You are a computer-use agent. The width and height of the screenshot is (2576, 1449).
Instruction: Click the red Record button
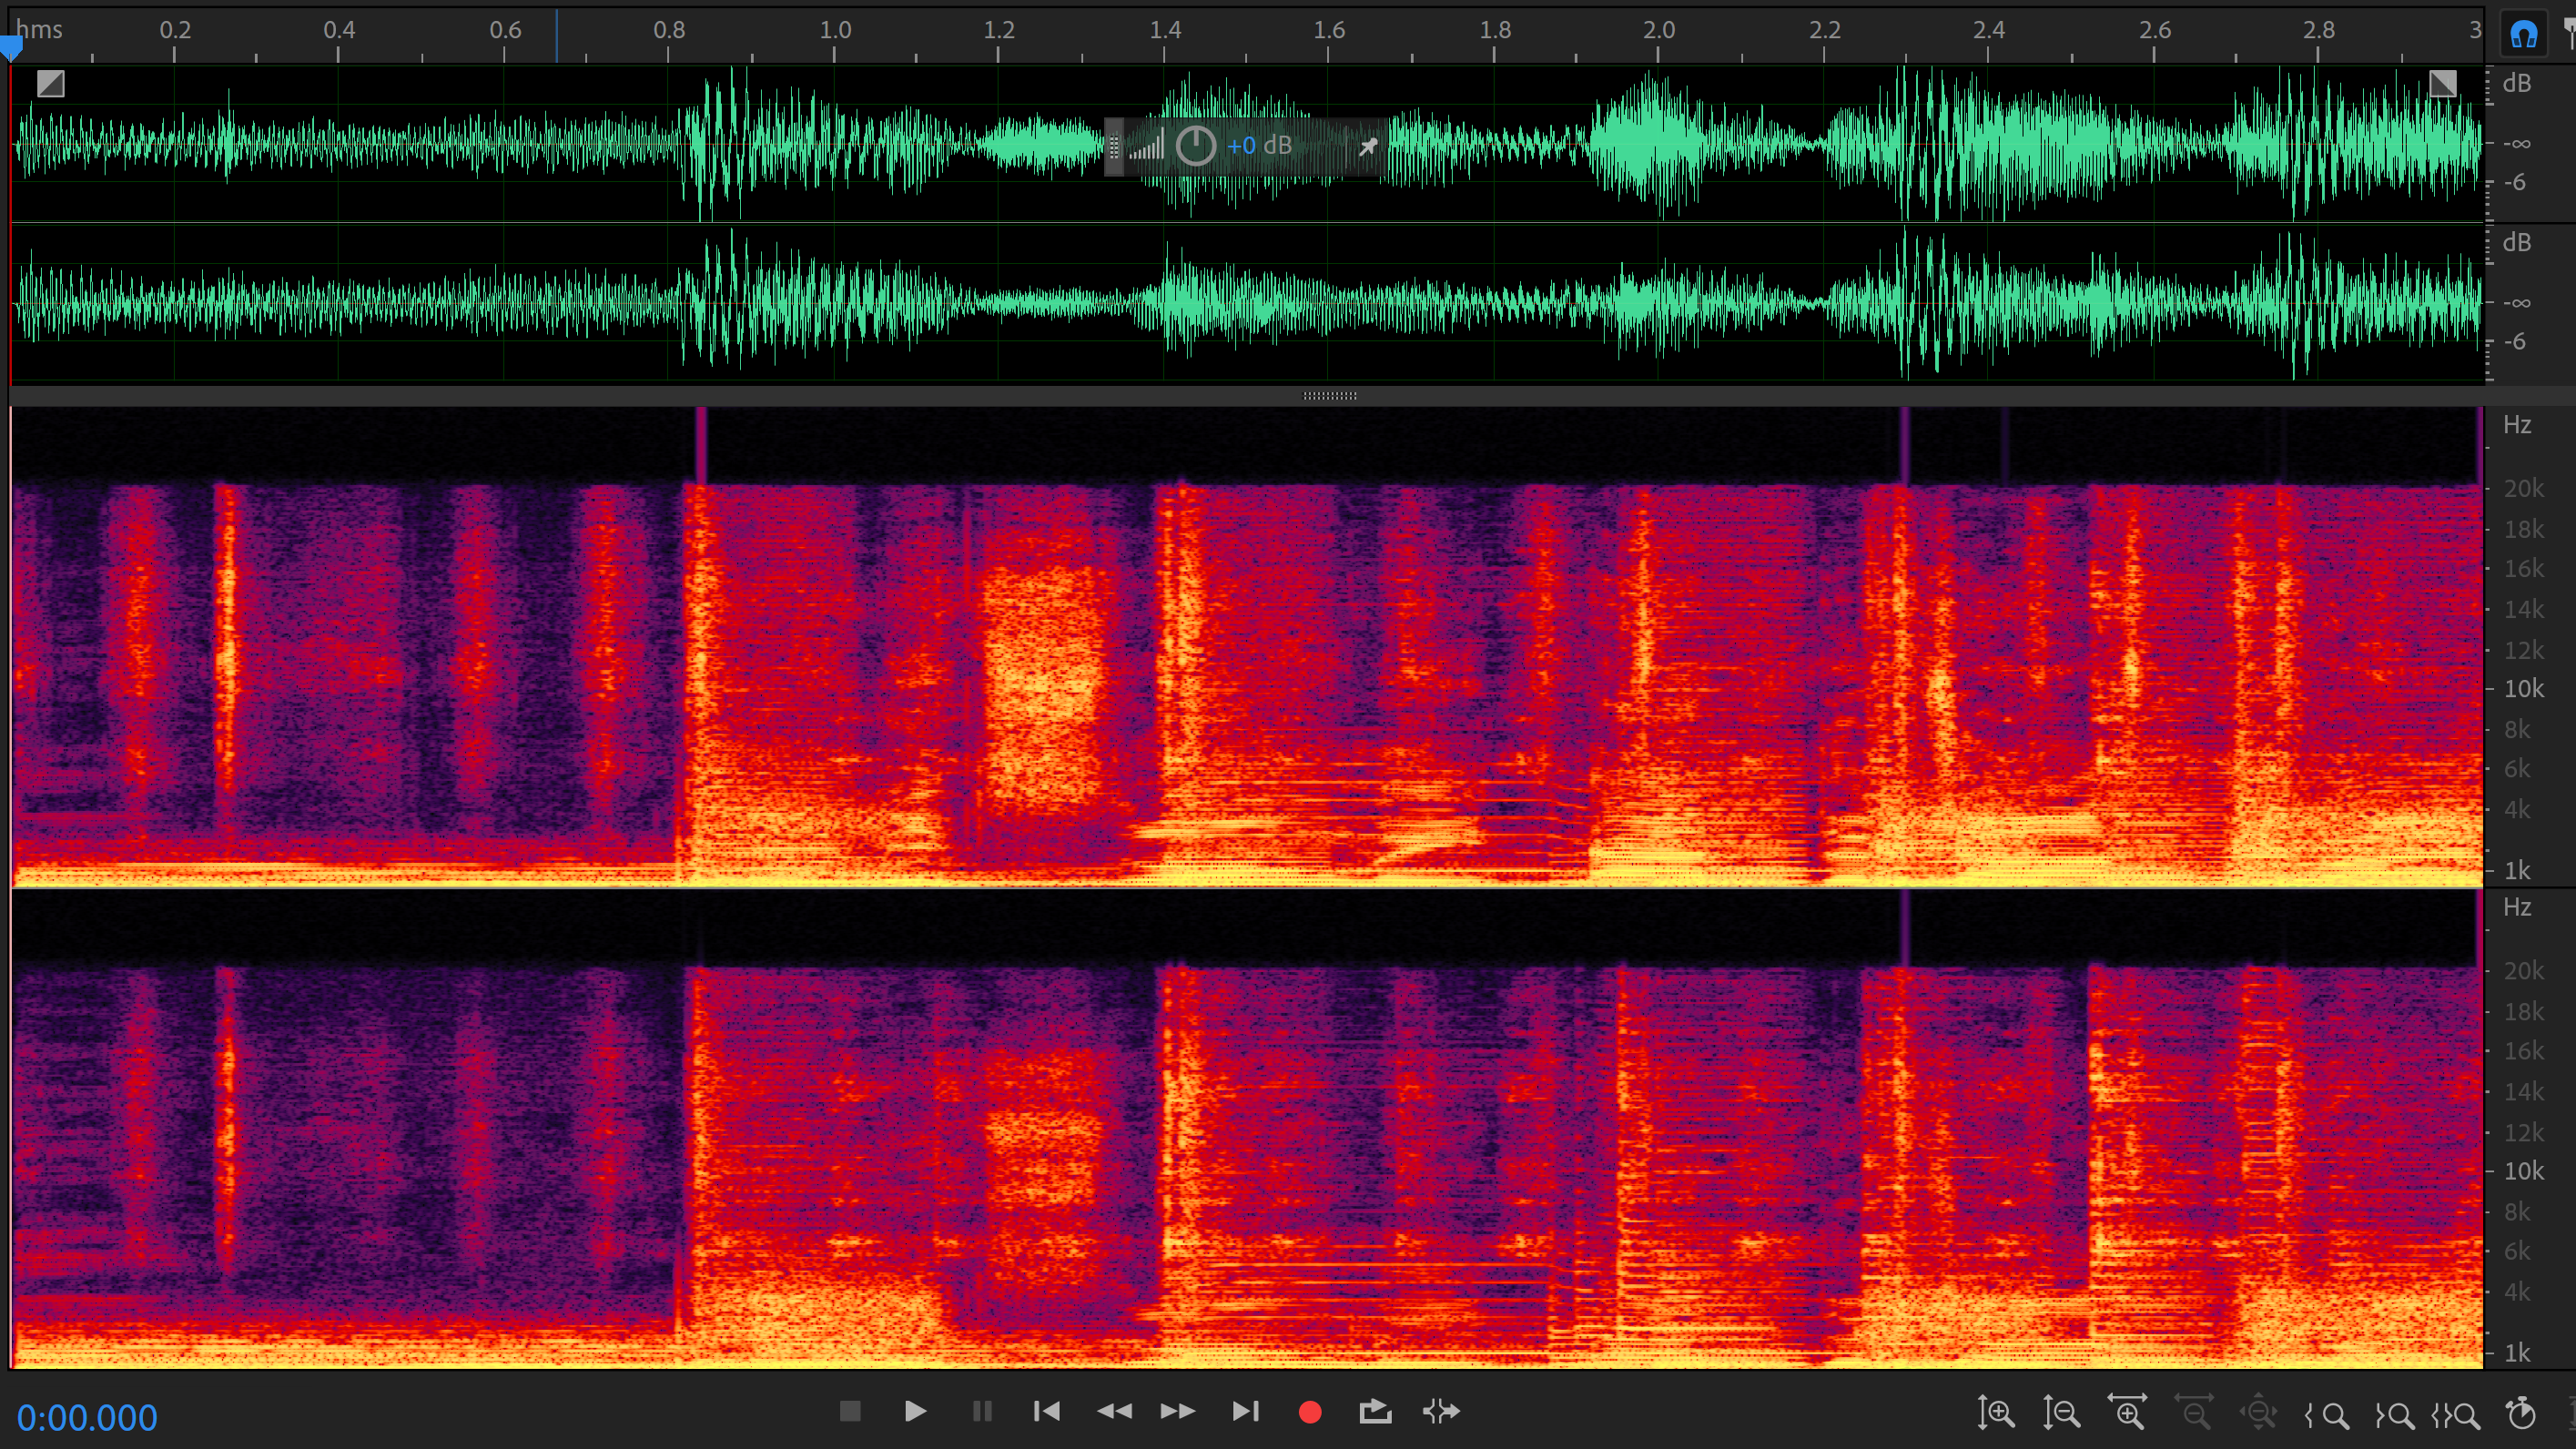(1310, 1411)
